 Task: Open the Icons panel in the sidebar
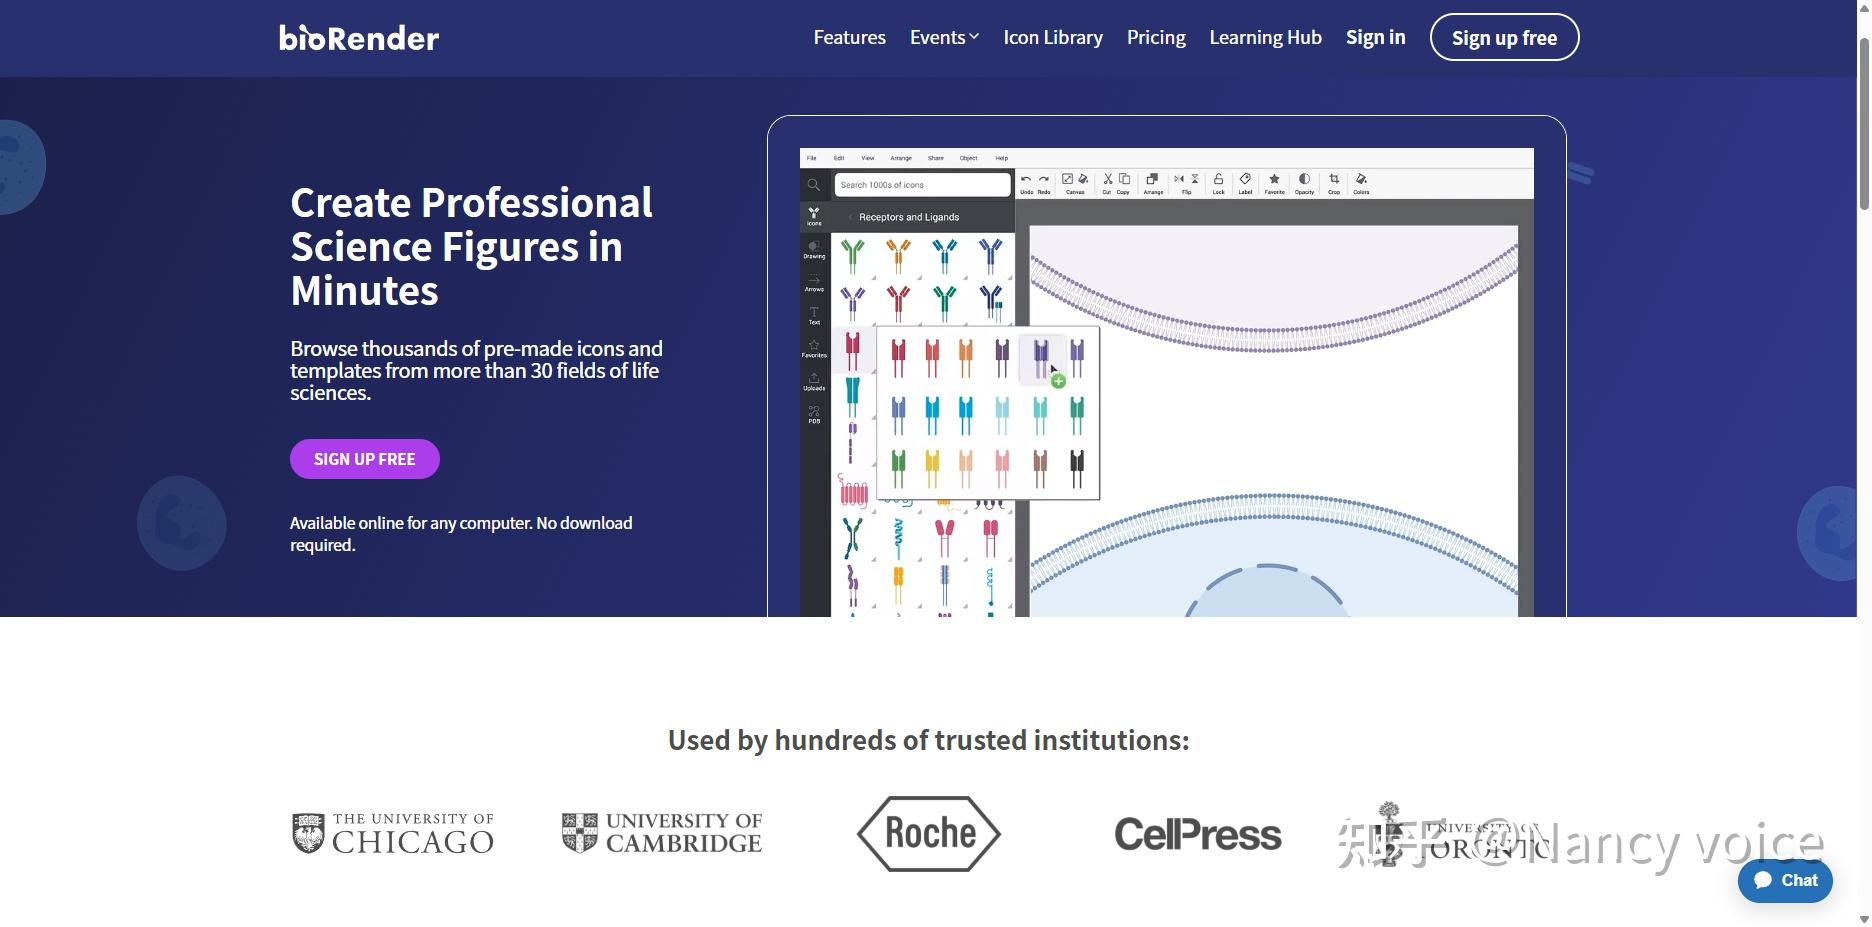click(x=814, y=216)
